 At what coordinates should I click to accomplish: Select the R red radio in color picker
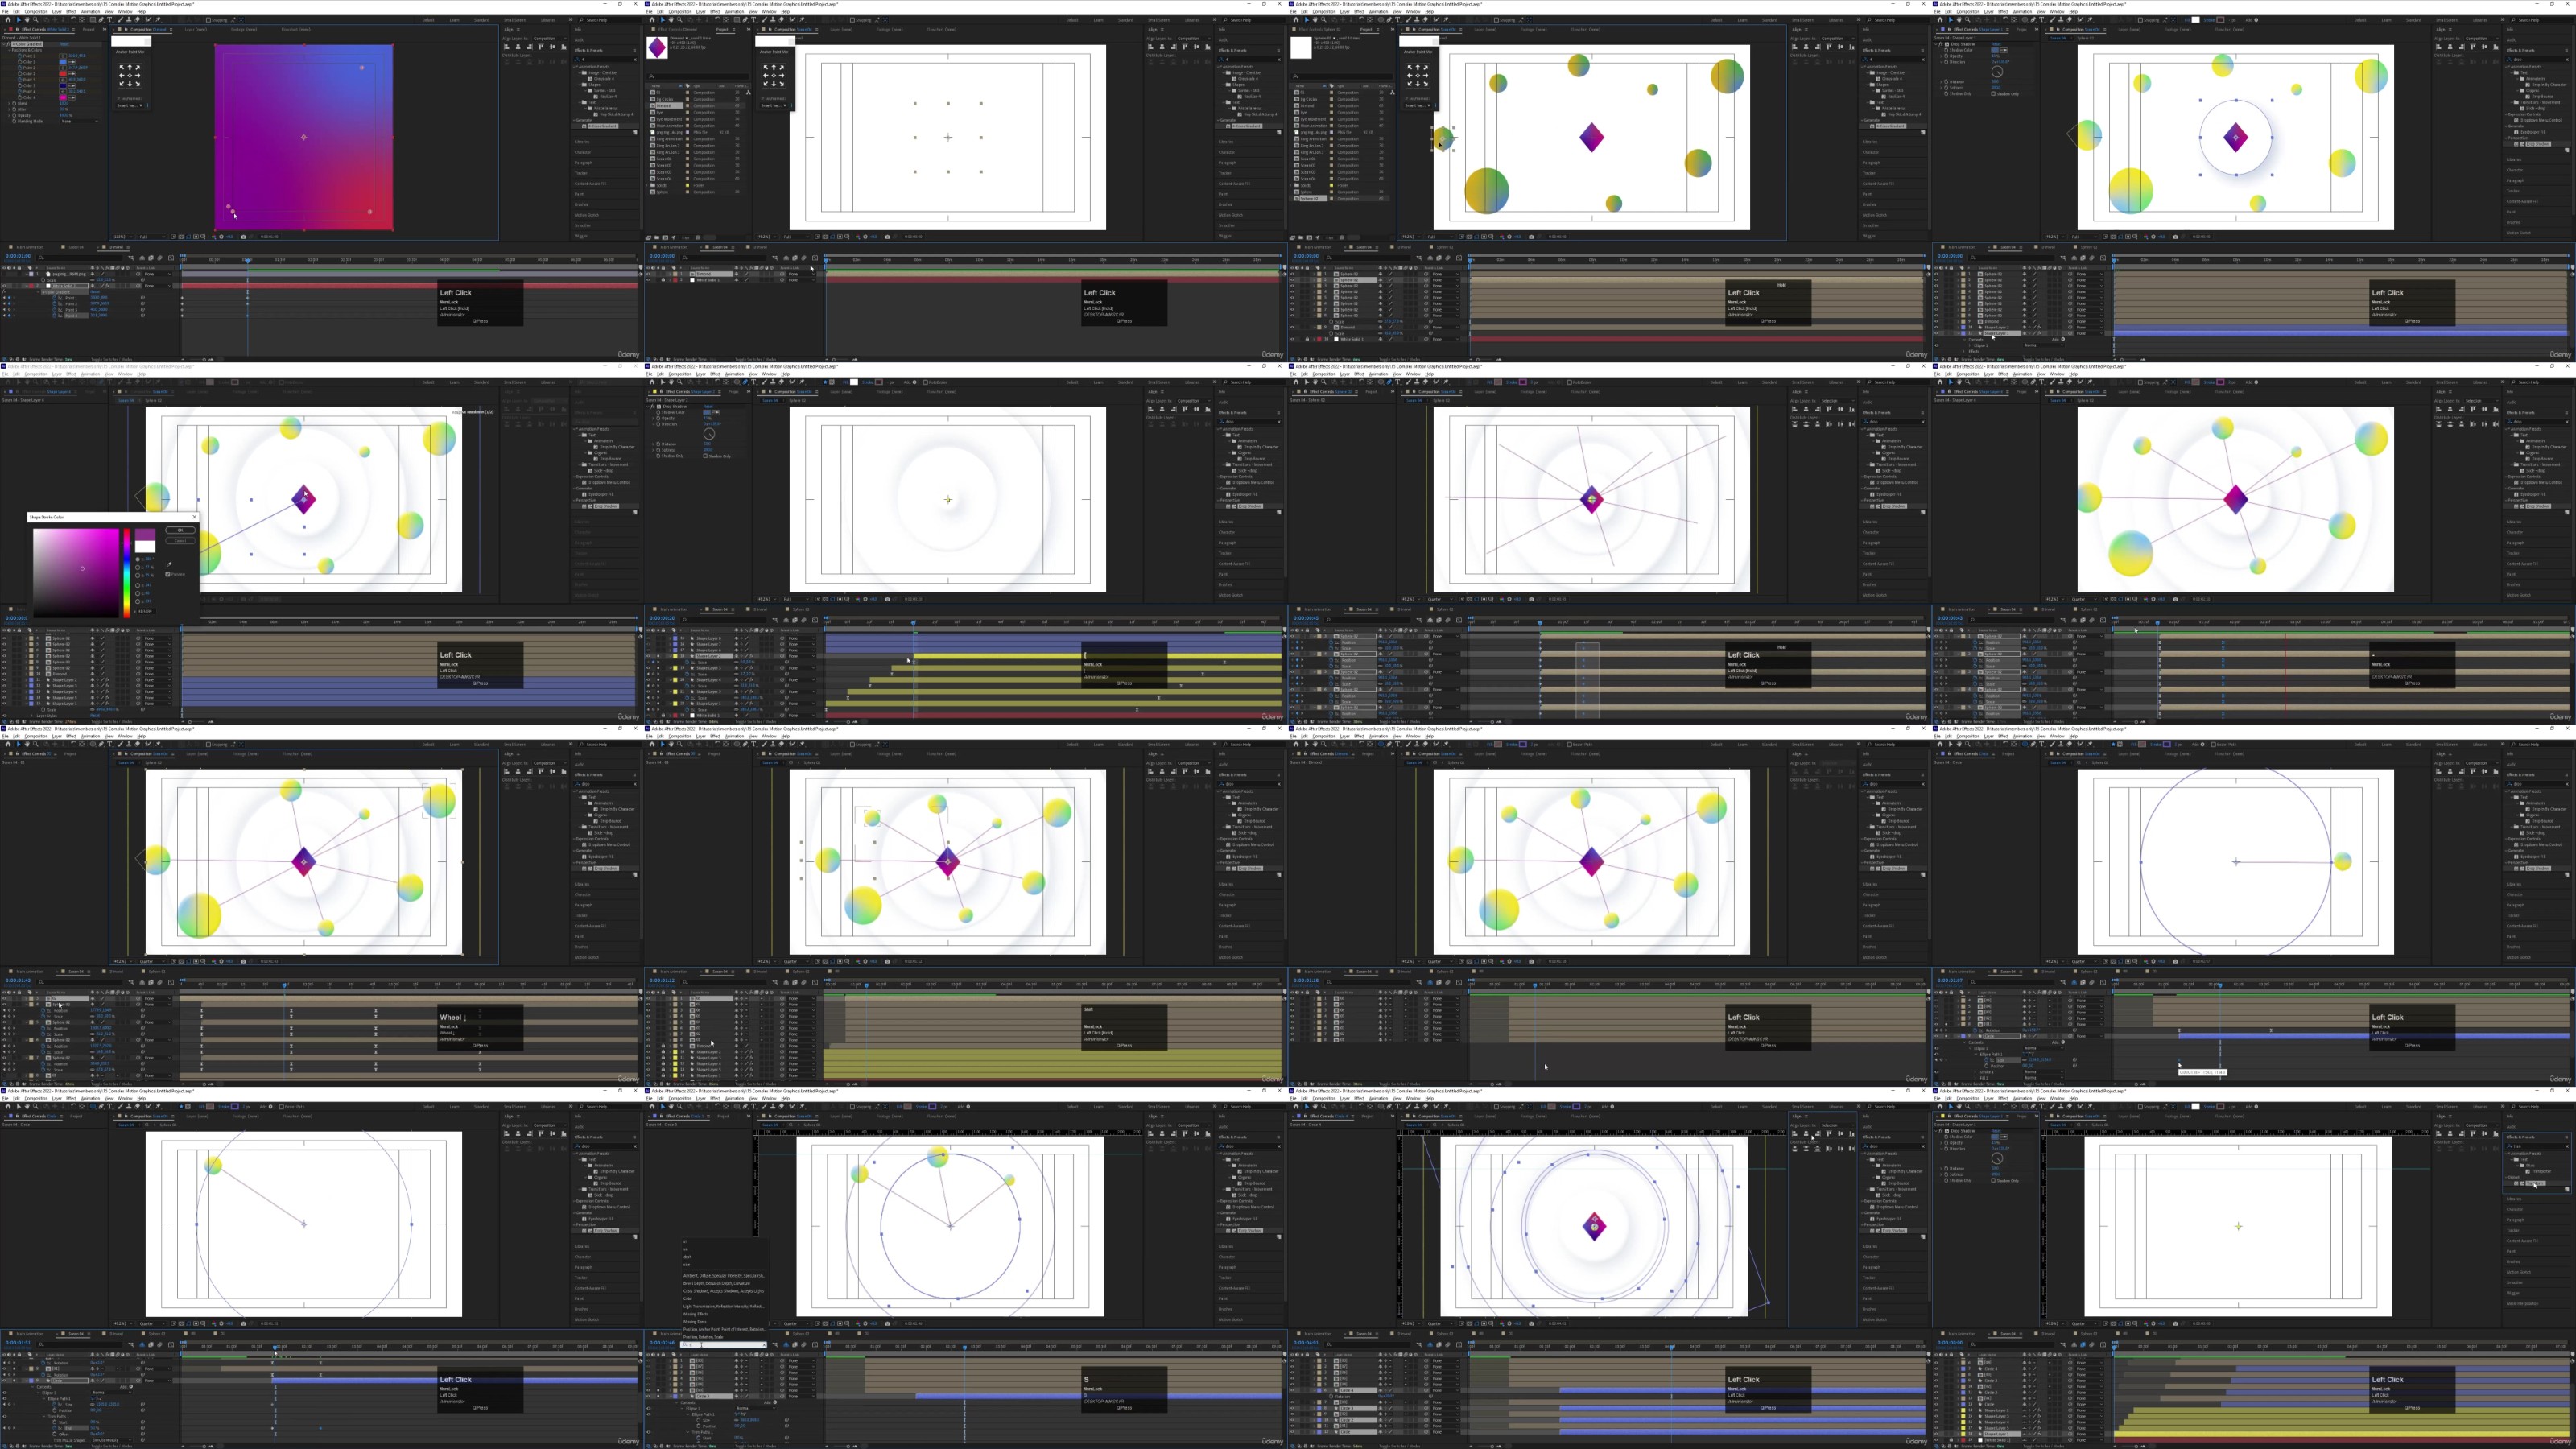click(x=138, y=585)
